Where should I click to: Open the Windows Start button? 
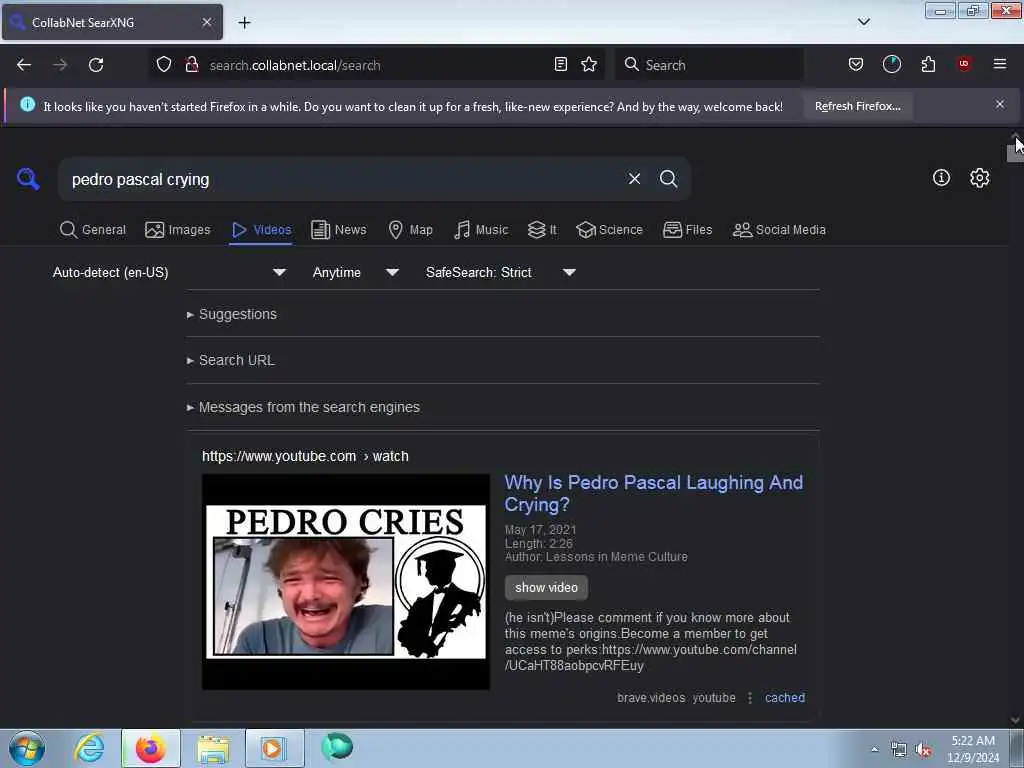tap(27, 748)
